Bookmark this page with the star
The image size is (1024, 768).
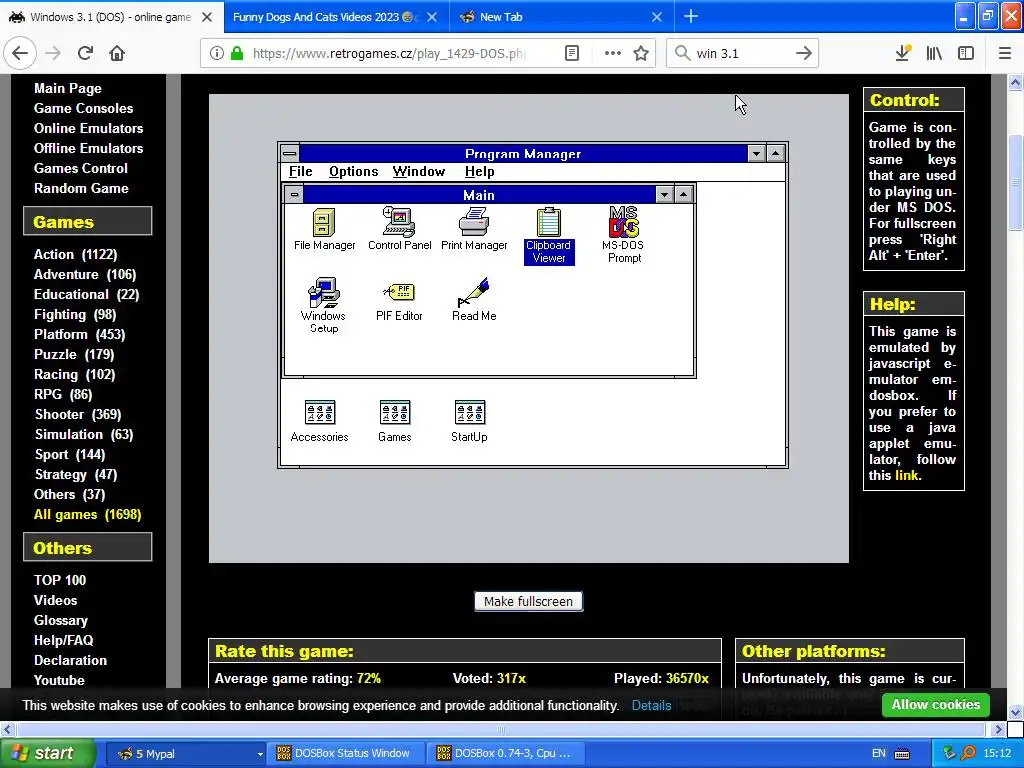pos(641,54)
